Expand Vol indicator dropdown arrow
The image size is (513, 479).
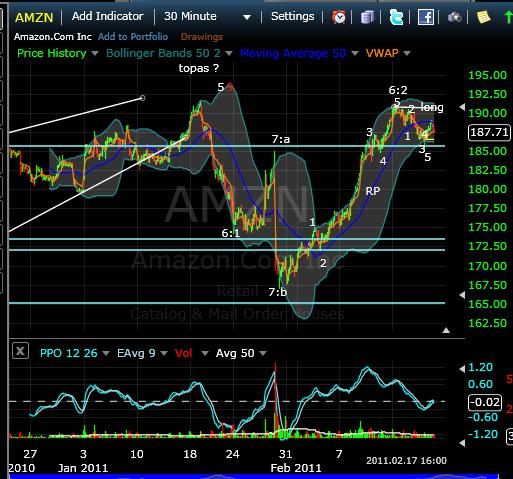tap(205, 353)
